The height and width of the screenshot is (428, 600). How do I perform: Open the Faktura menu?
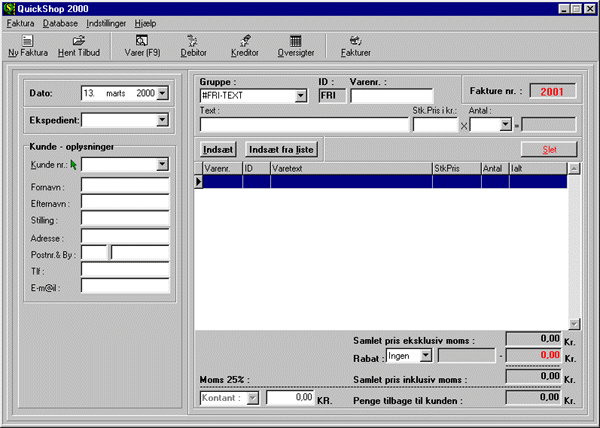tap(20, 23)
